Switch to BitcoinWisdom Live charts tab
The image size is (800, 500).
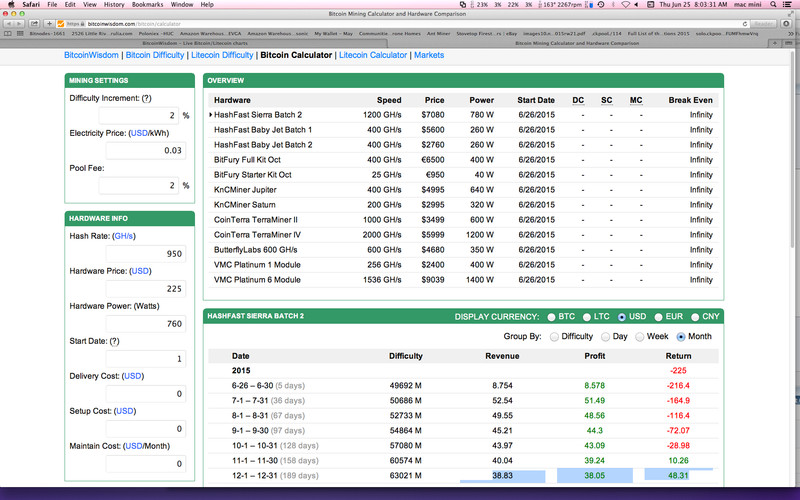point(195,43)
